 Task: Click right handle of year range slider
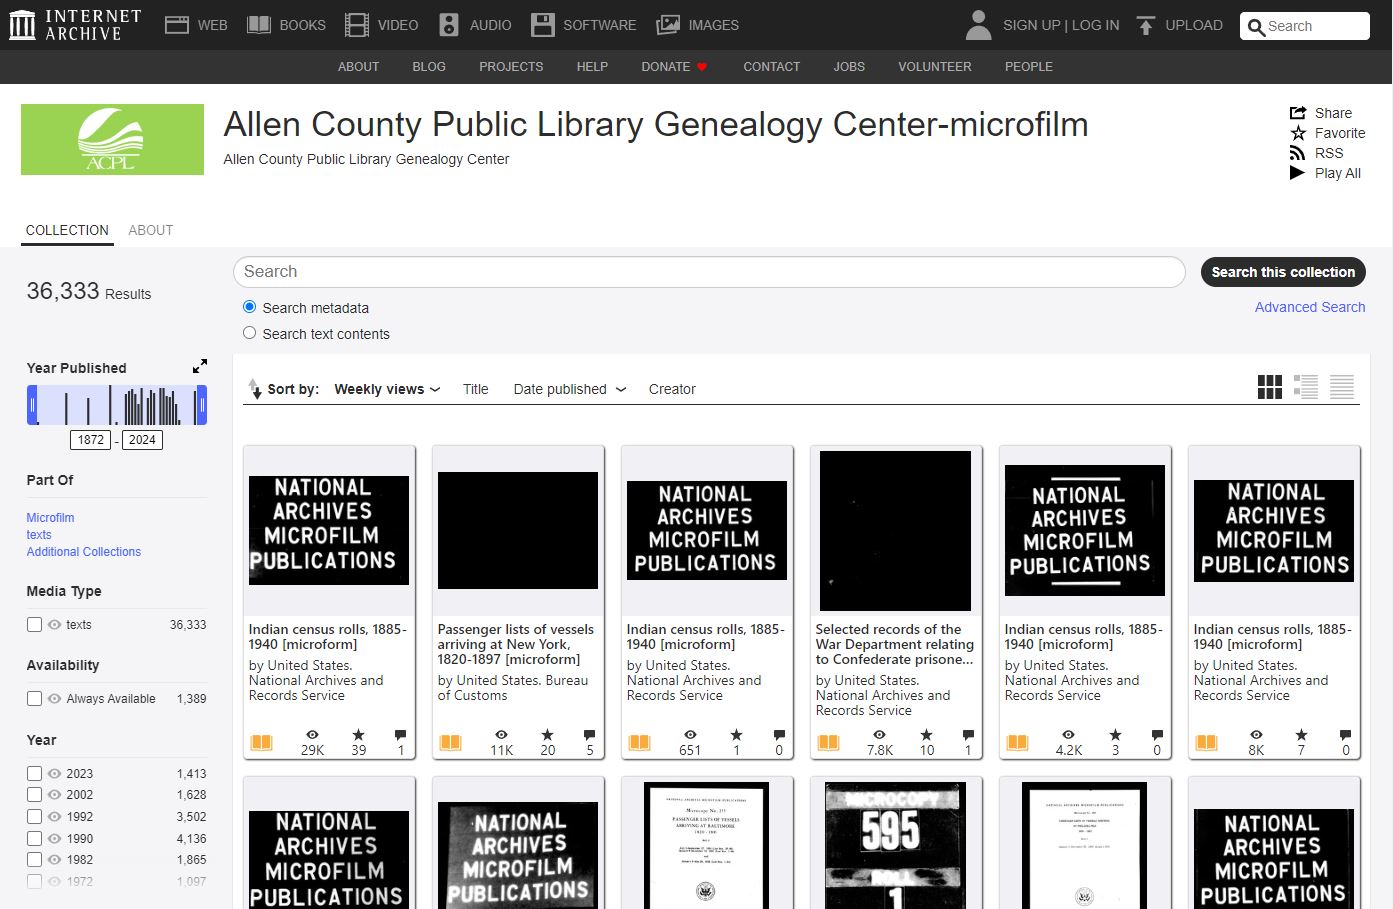(x=202, y=405)
